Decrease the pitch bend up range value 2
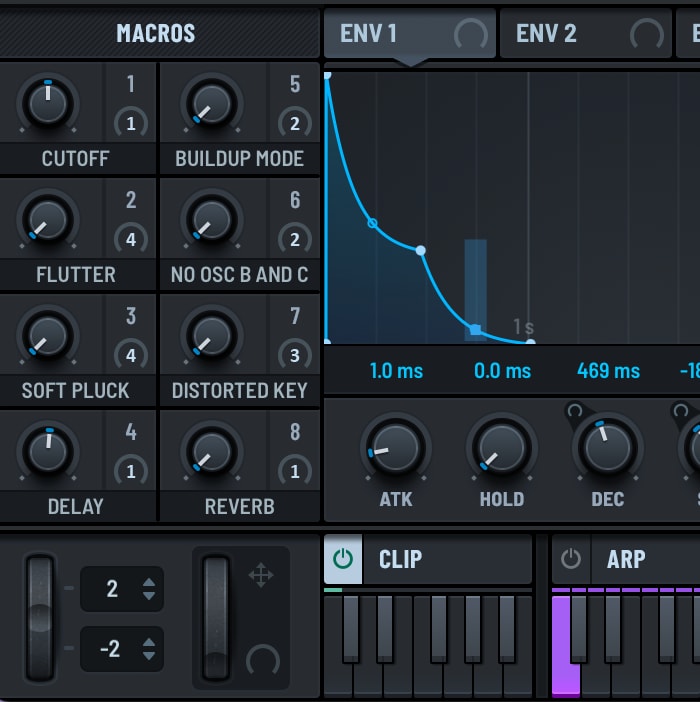This screenshot has width=700, height=702. pos(149,595)
